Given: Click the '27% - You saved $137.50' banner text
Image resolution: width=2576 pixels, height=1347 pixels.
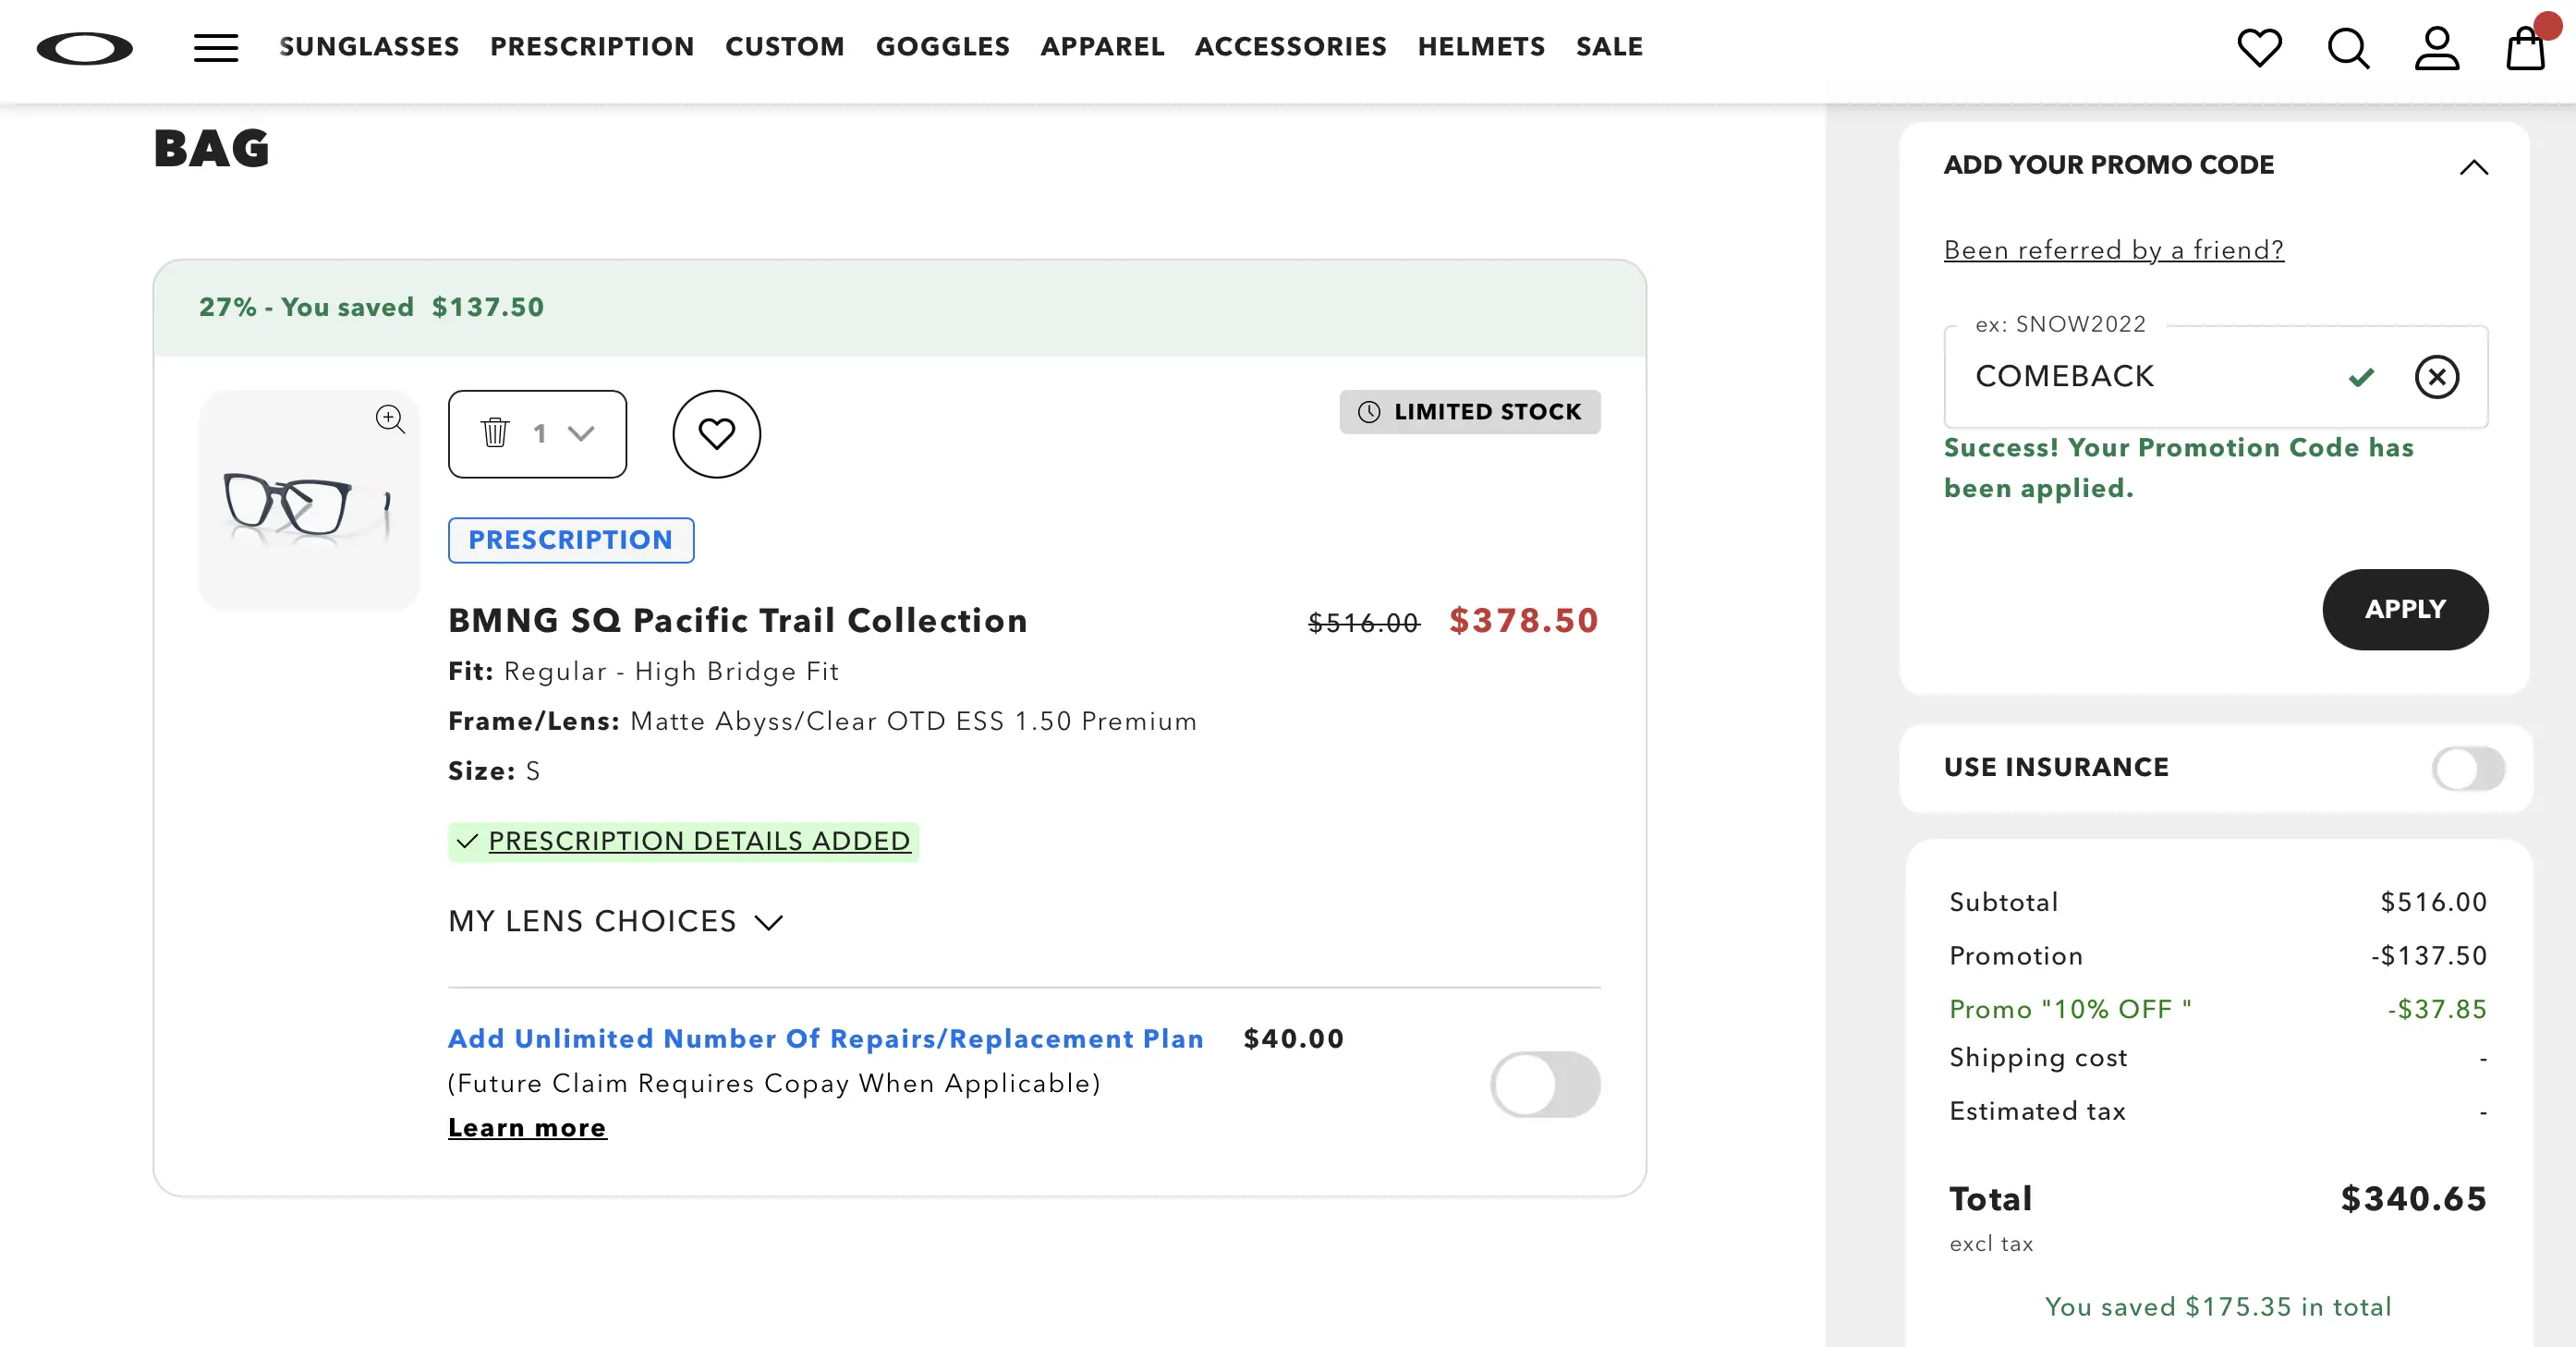Looking at the screenshot, I should 371,307.
